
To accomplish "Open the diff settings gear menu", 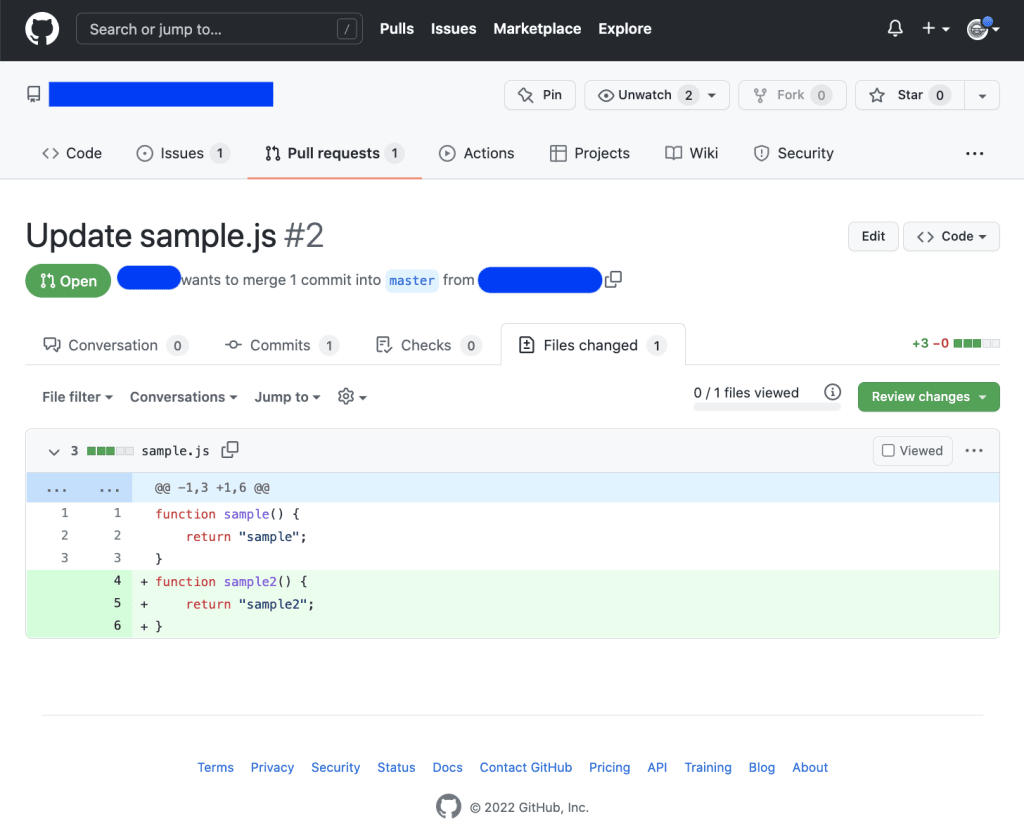I will click(352, 396).
